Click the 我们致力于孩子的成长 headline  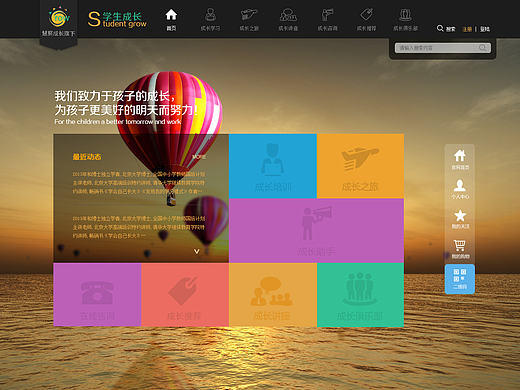tap(114, 96)
